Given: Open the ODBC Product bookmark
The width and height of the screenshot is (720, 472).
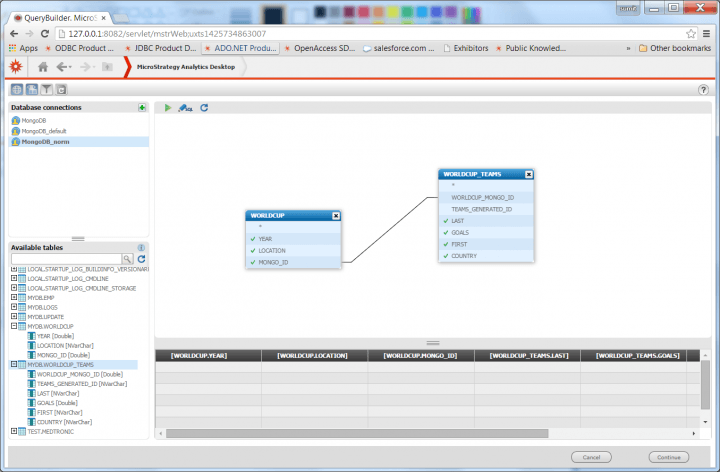Looking at the screenshot, I should pyautogui.click(x=79, y=48).
